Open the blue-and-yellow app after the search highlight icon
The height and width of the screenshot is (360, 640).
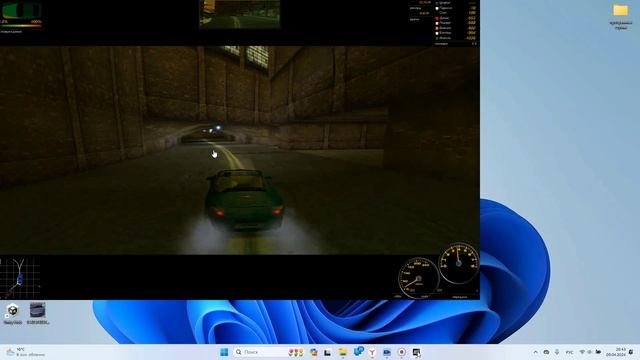coord(314,352)
